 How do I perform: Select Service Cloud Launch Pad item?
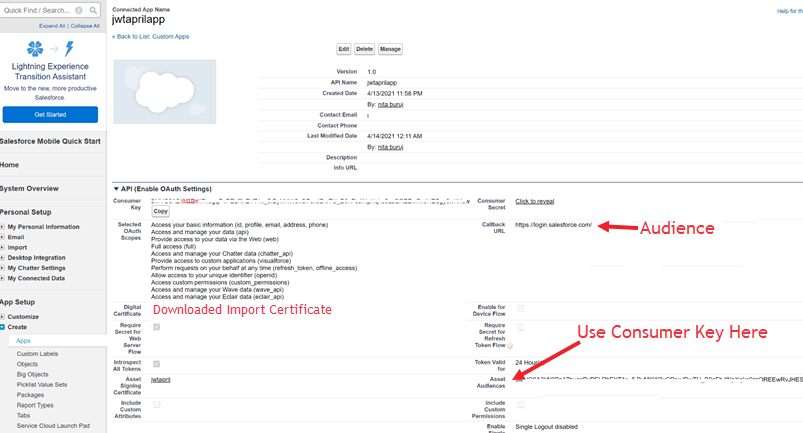pyautogui.click(x=53, y=426)
